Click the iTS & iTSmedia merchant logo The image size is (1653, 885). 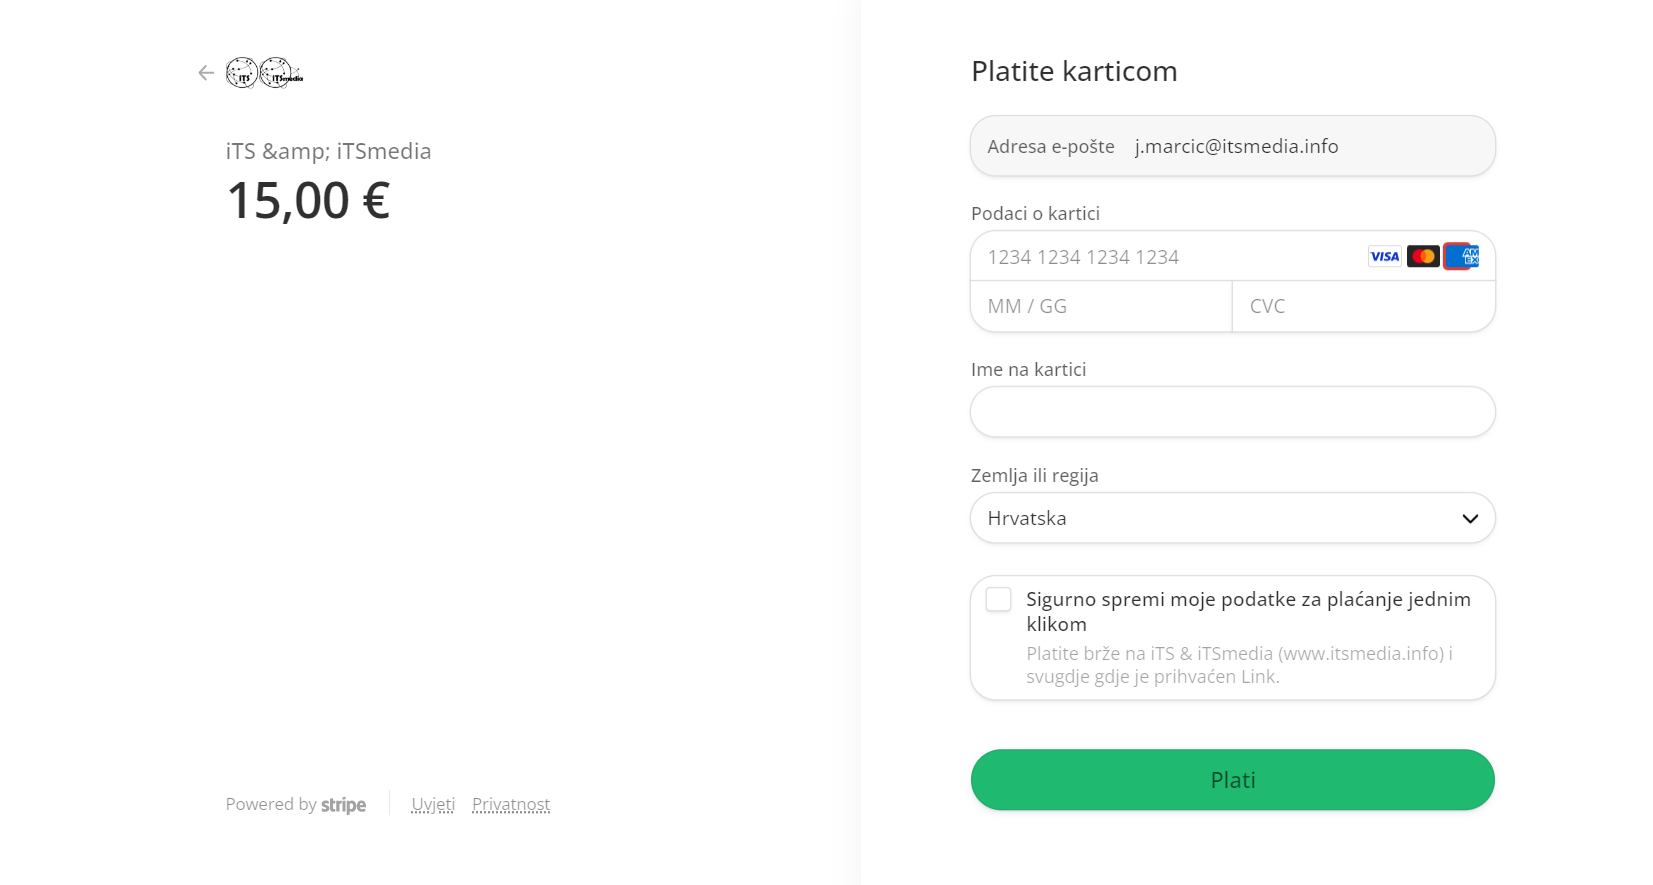(264, 73)
